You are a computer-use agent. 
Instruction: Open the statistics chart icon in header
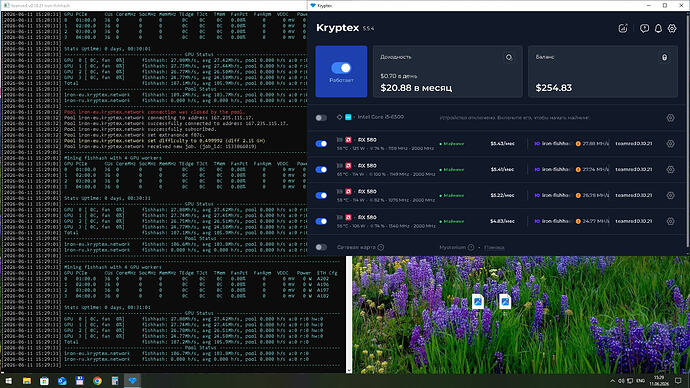(x=623, y=29)
